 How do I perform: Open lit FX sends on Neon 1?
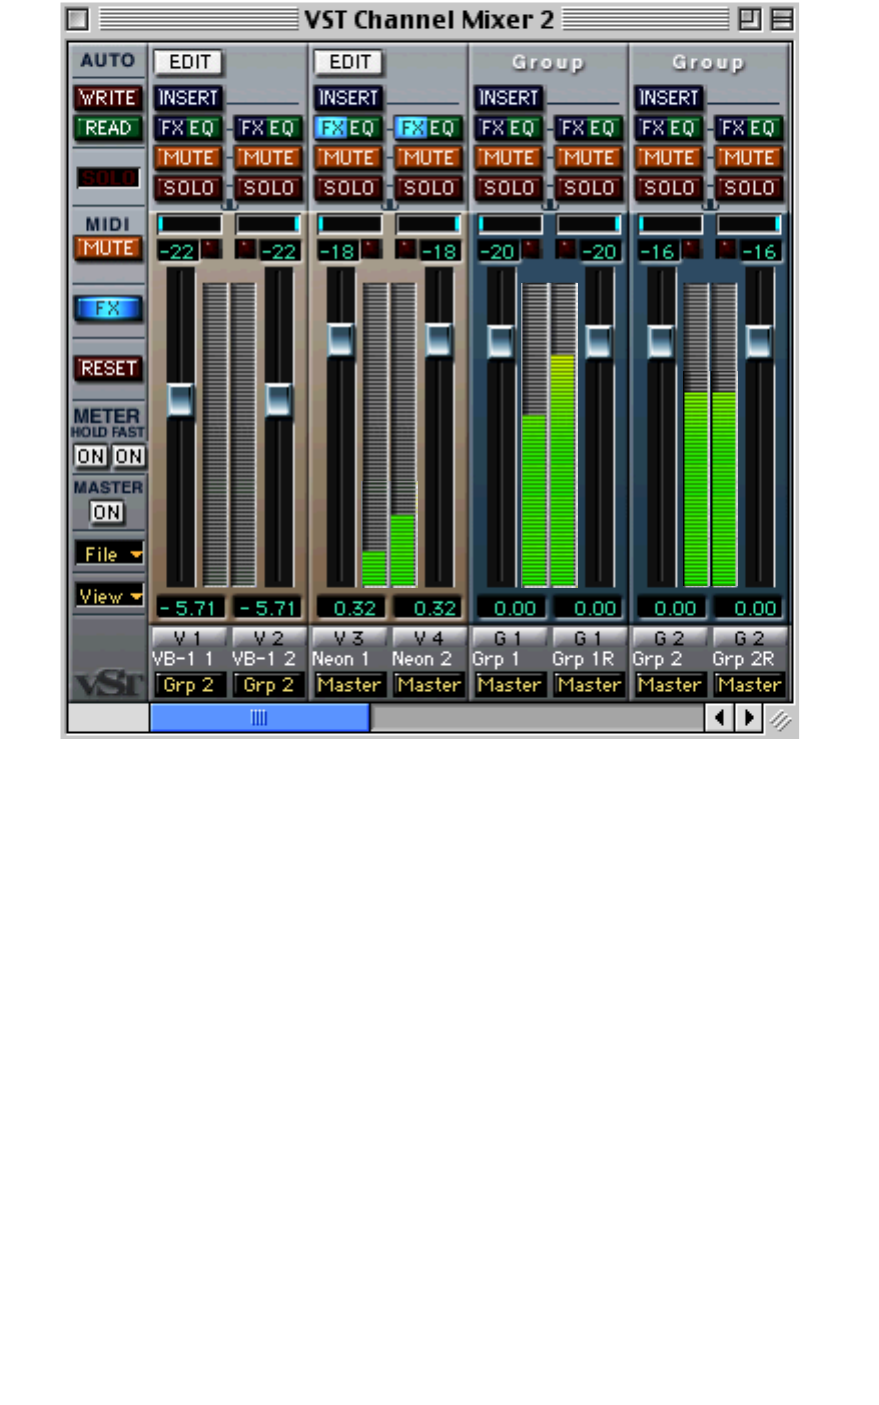click(329, 128)
